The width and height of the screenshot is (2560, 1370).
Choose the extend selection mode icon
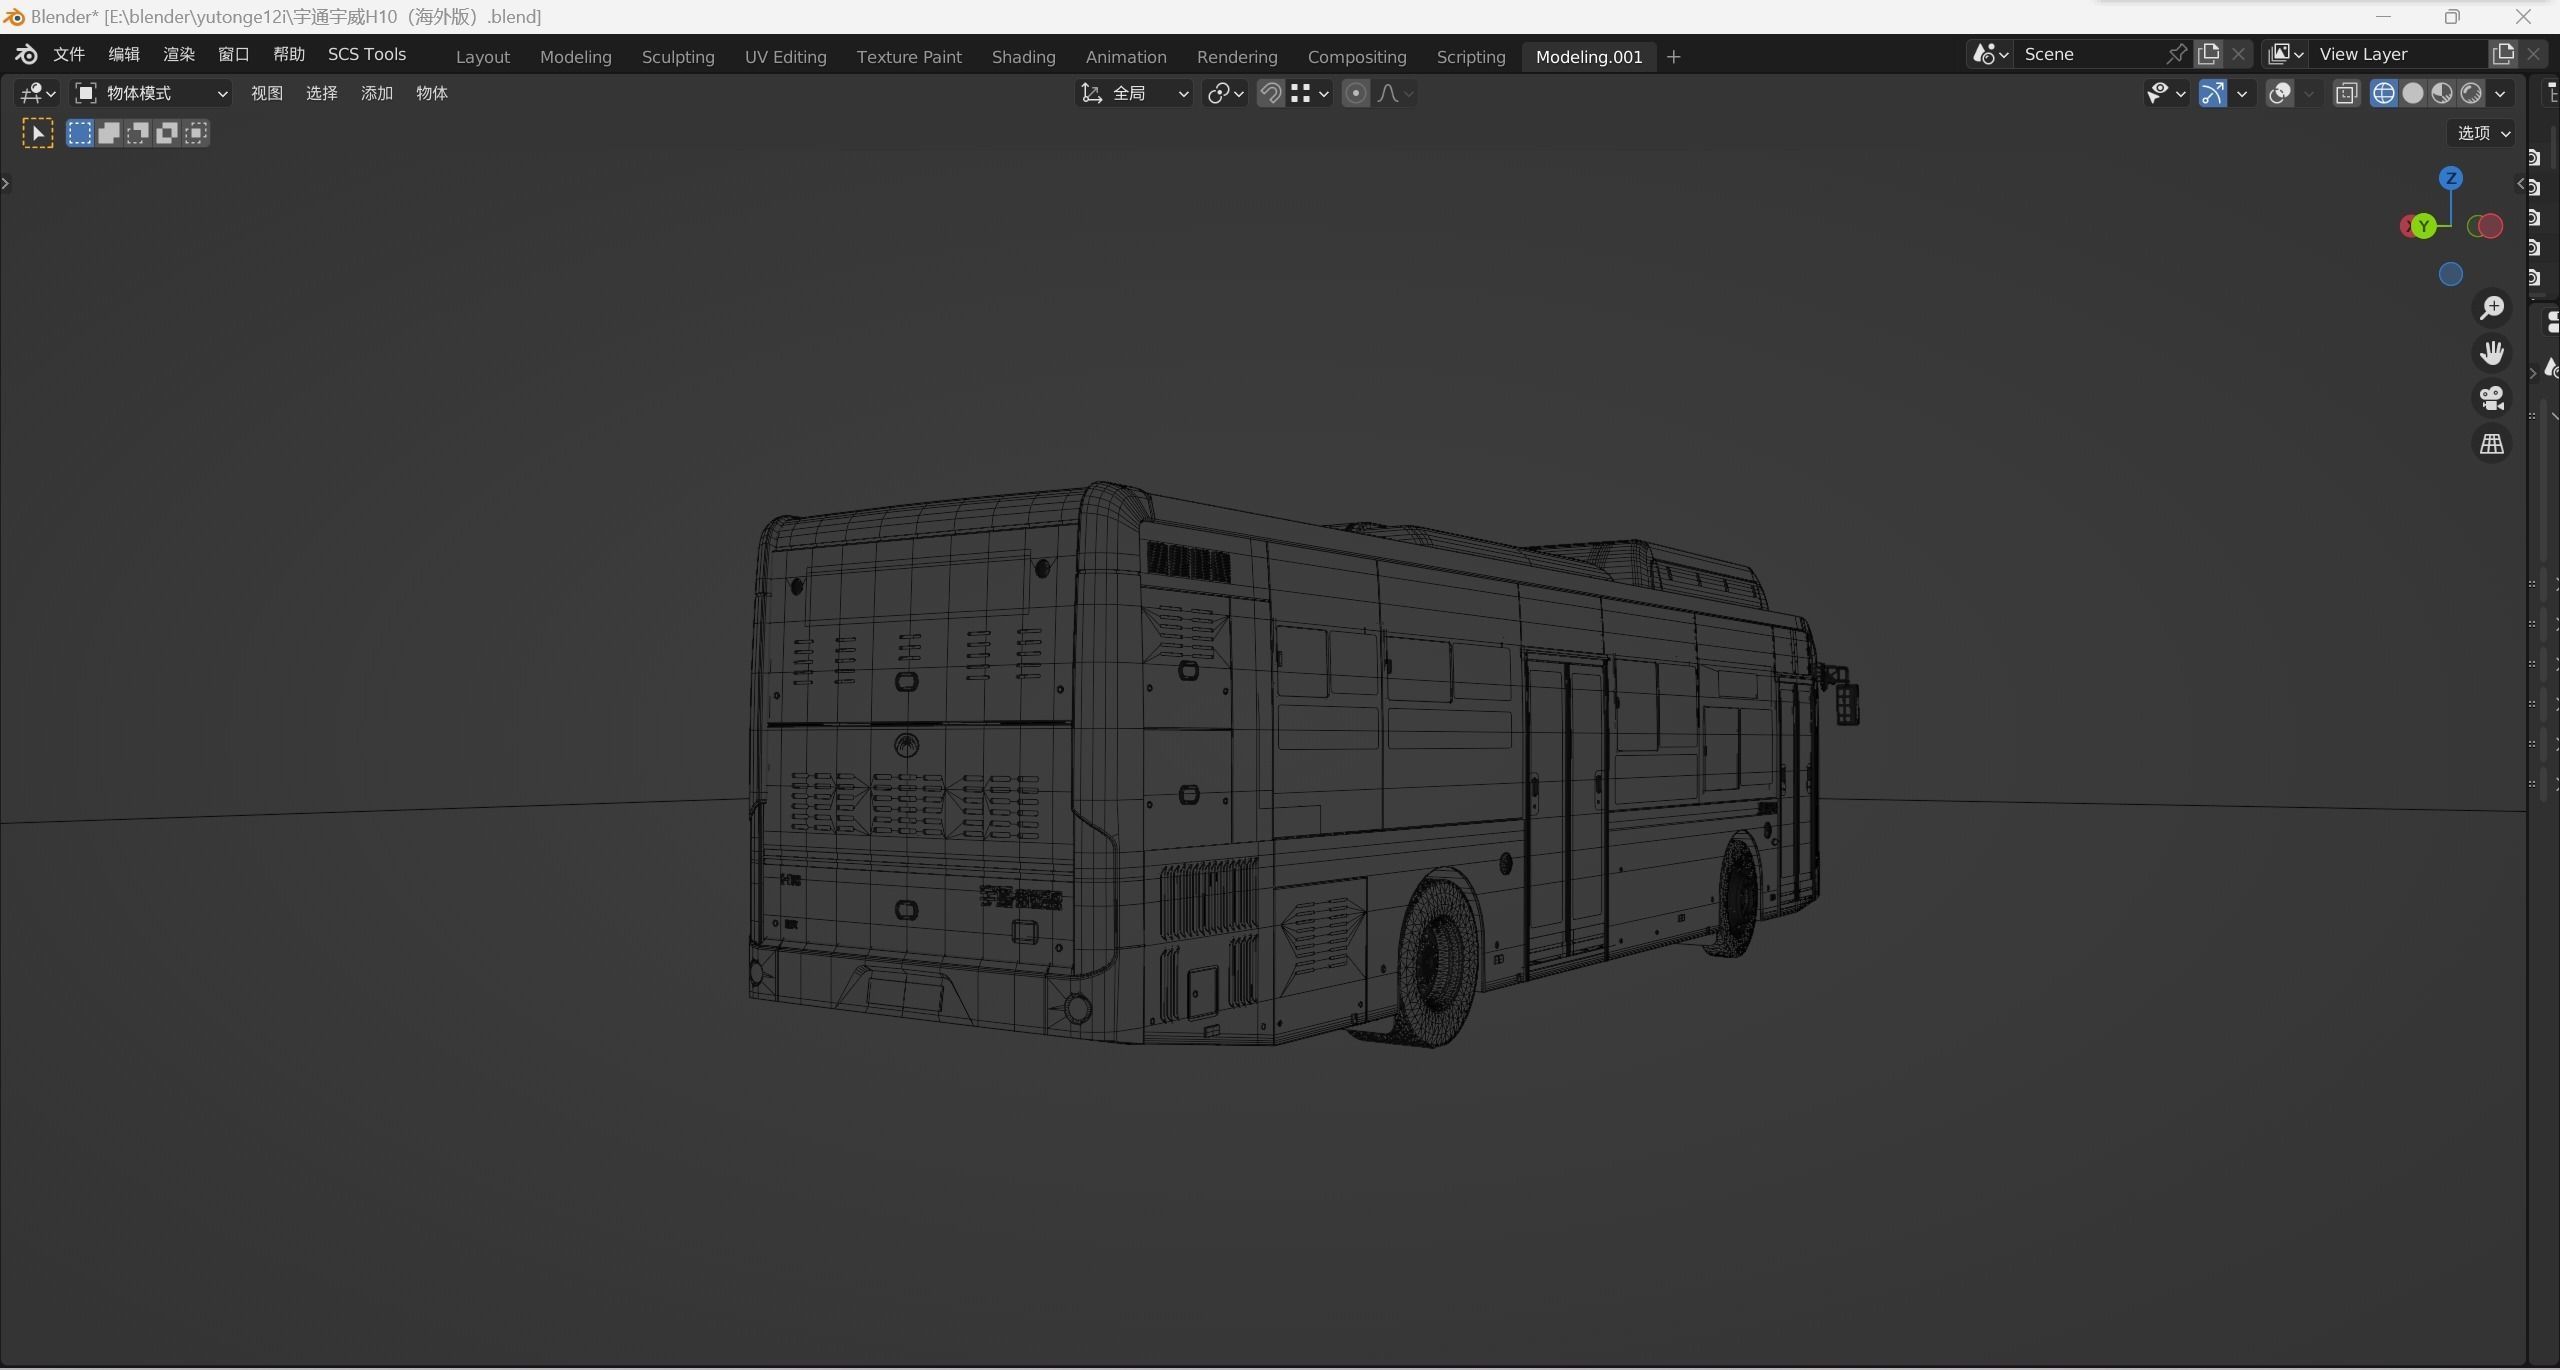(109, 133)
